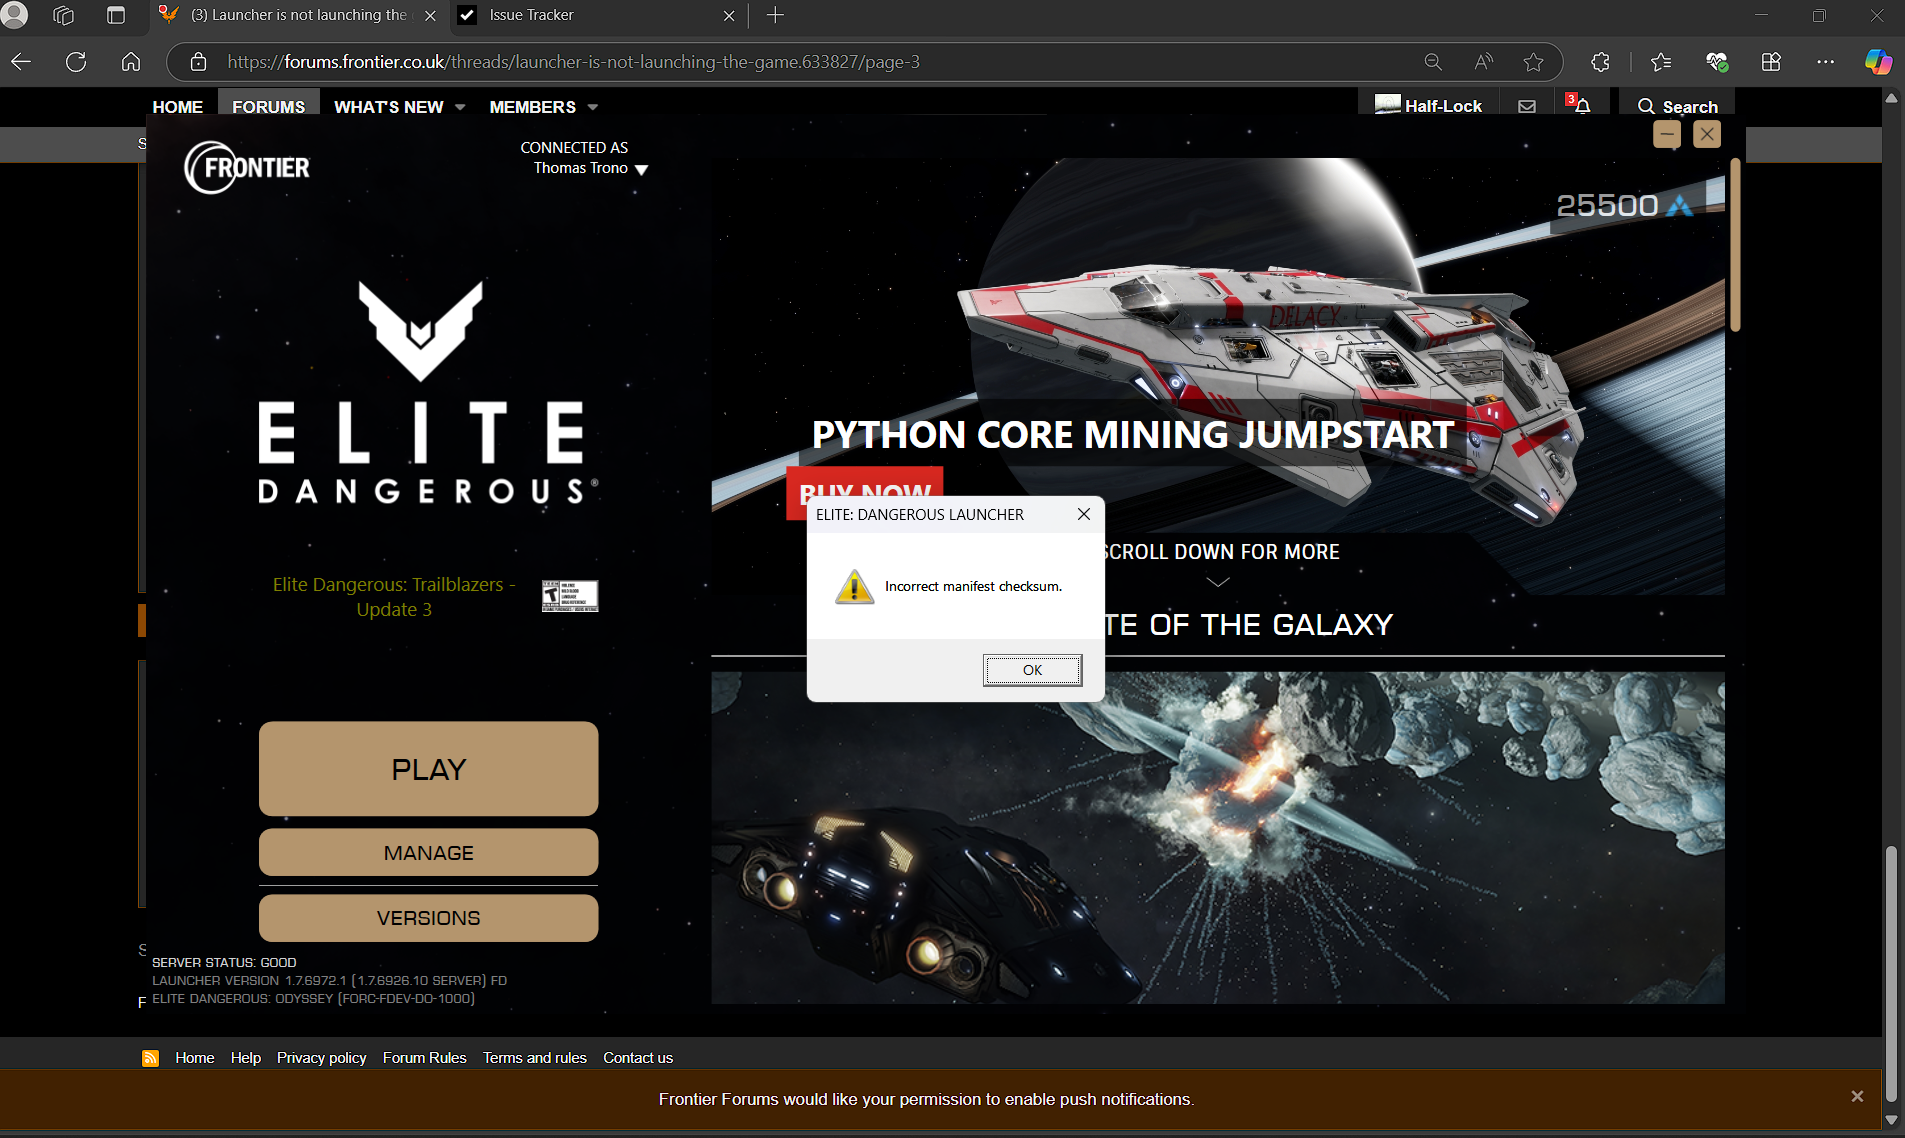Expand the WHAT'S NEW dropdown arrow
1905x1138 pixels.
460,107
